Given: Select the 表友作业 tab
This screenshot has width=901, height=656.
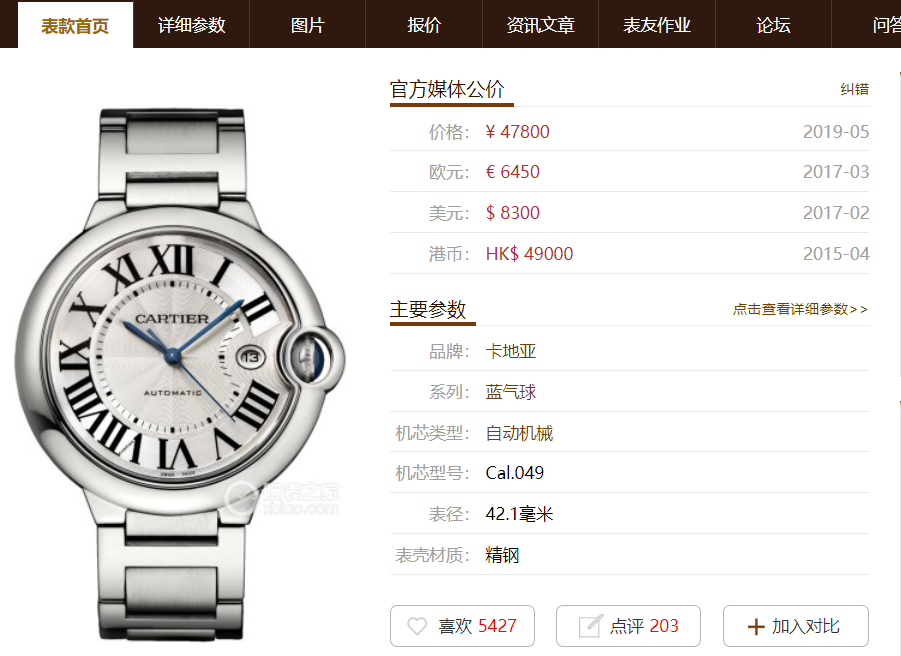Looking at the screenshot, I should tap(657, 25).
